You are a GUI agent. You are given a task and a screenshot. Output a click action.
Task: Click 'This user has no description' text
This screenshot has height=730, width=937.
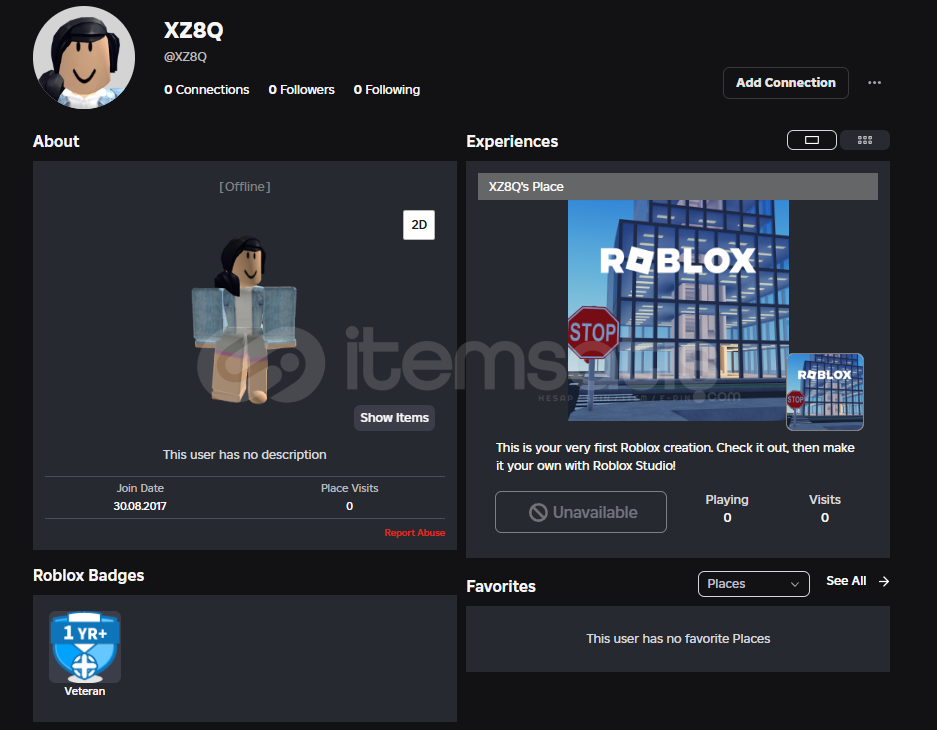tap(245, 455)
